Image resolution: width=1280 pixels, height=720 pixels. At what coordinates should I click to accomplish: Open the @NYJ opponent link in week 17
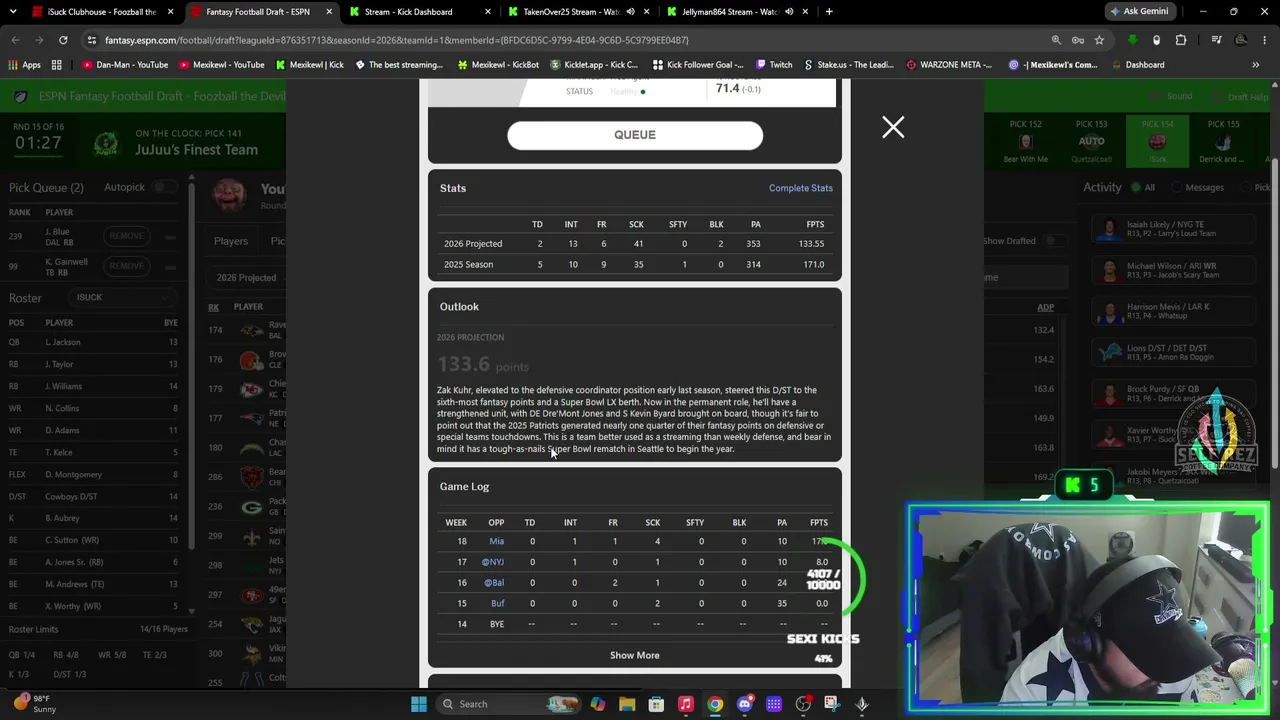493,562
